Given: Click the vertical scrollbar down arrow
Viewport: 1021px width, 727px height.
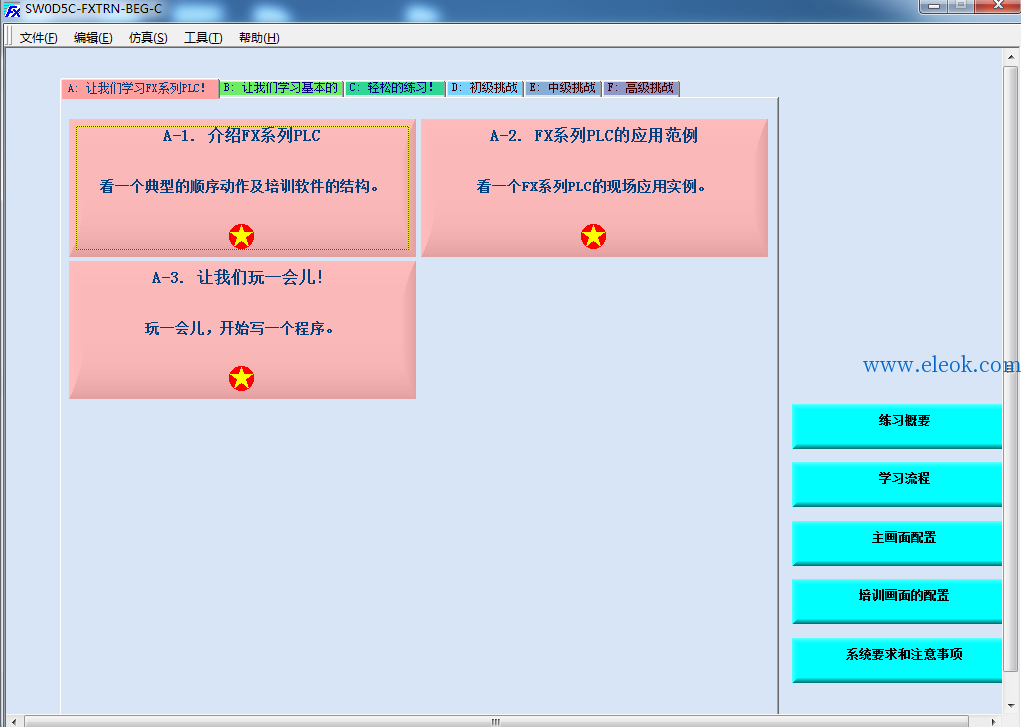Looking at the screenshot, I should click(x=1011, y=706).
